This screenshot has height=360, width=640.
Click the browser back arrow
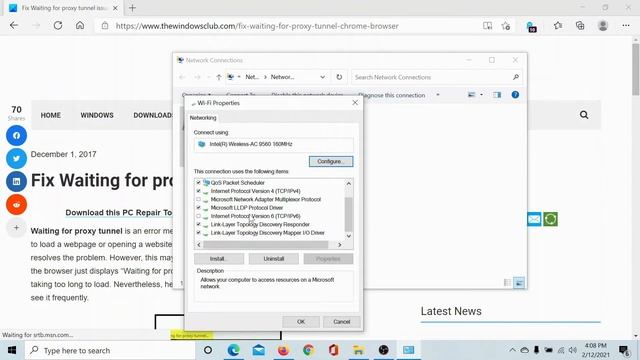(x=14, y=25)
